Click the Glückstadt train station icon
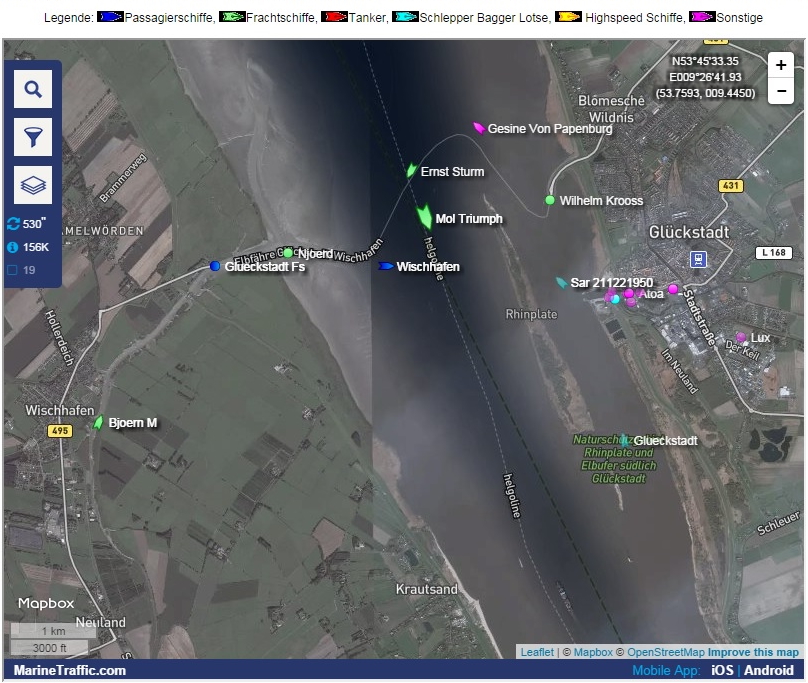Image resolution: width=808 pixels, height=683 pixels. (698, 259)
